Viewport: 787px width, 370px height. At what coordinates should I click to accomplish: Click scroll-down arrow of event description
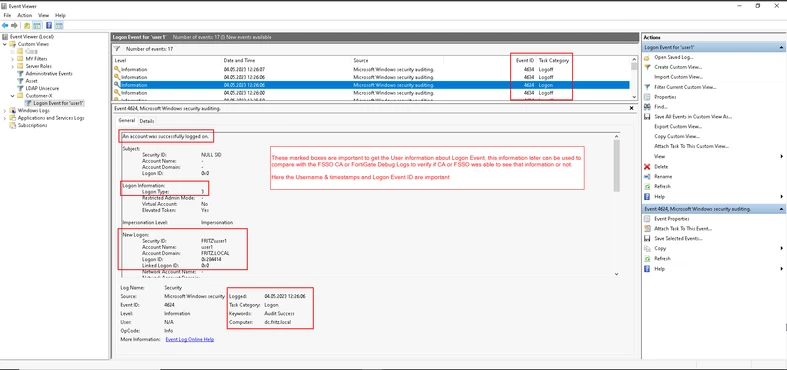point(617,274)
